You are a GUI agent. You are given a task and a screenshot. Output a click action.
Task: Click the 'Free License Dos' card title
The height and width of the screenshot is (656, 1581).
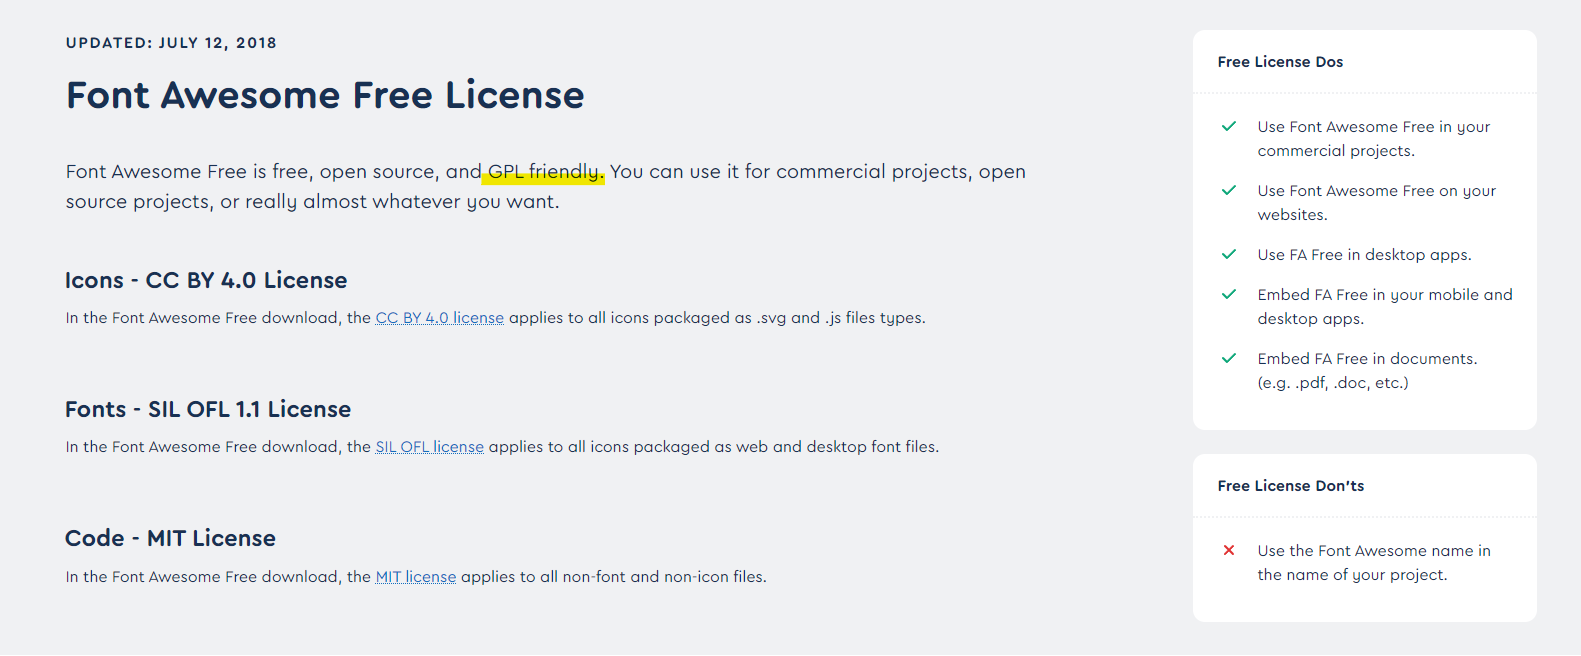[1280, 62]
